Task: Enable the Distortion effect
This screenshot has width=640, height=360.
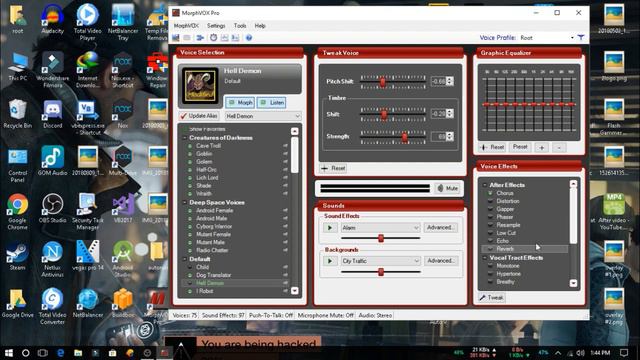Action: coord(490,201)
